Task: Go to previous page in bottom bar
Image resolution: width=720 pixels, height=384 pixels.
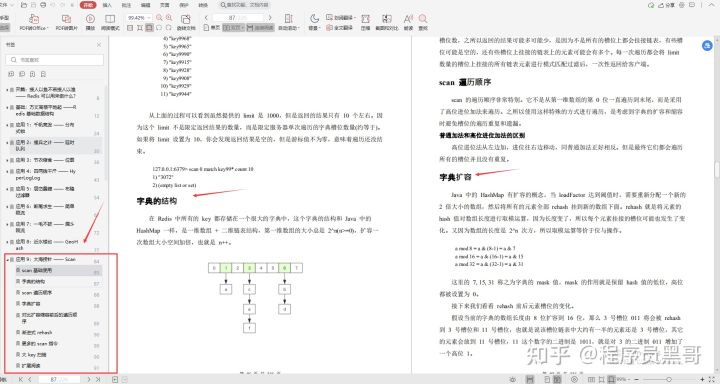Action: (x=30, y=379)
